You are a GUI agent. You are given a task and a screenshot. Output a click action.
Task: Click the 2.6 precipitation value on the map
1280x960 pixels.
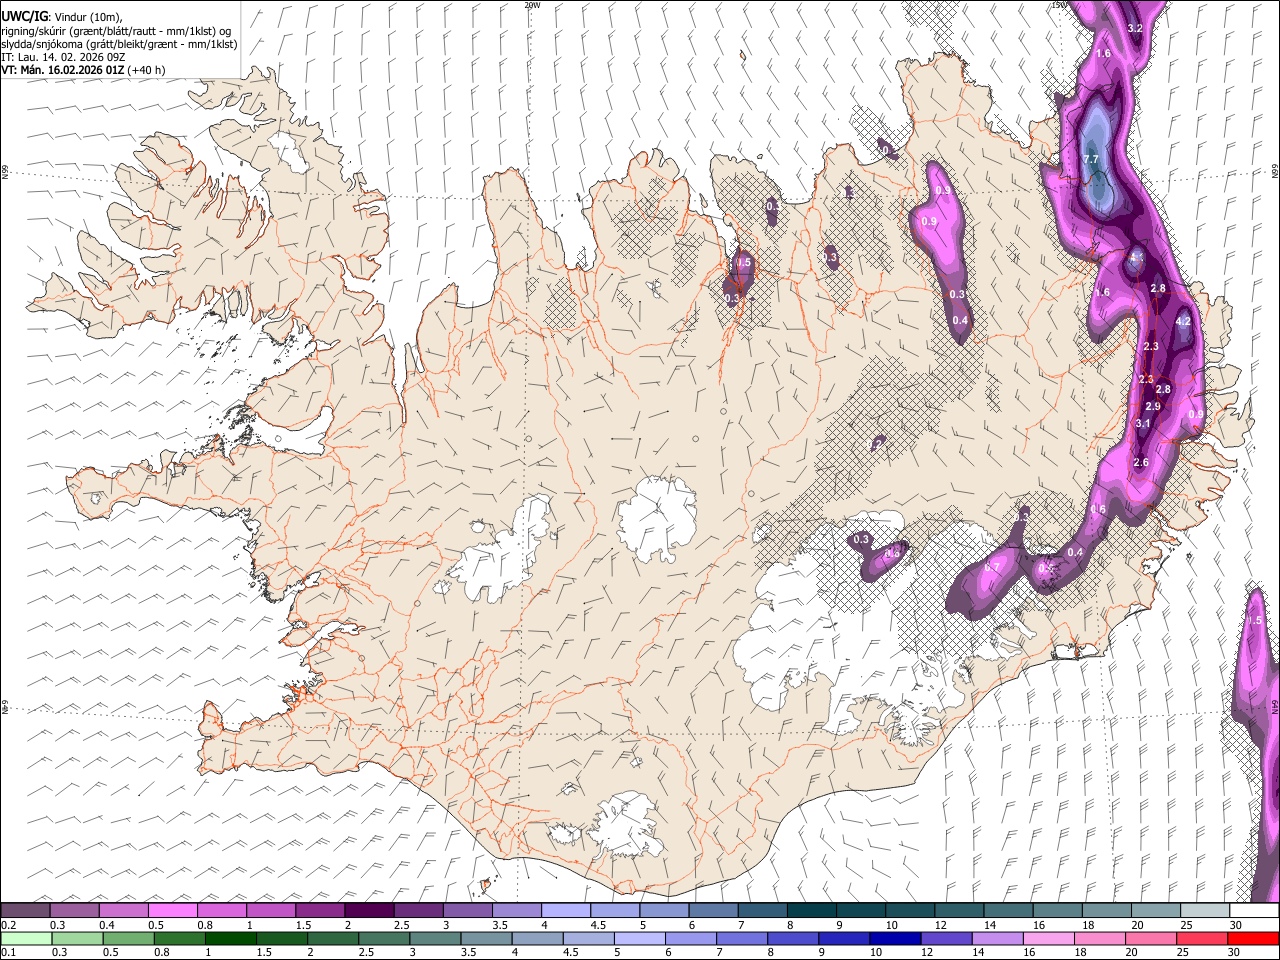(x=1141, y=463)
